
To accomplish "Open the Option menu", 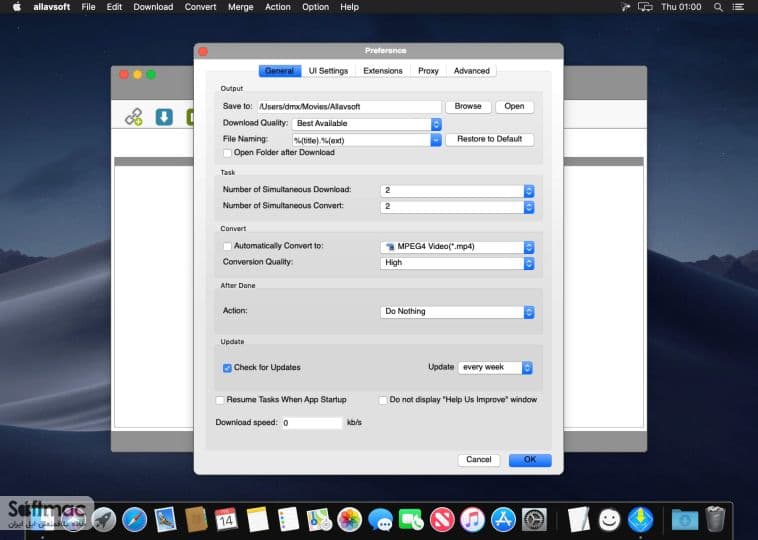I will [315, 7].
